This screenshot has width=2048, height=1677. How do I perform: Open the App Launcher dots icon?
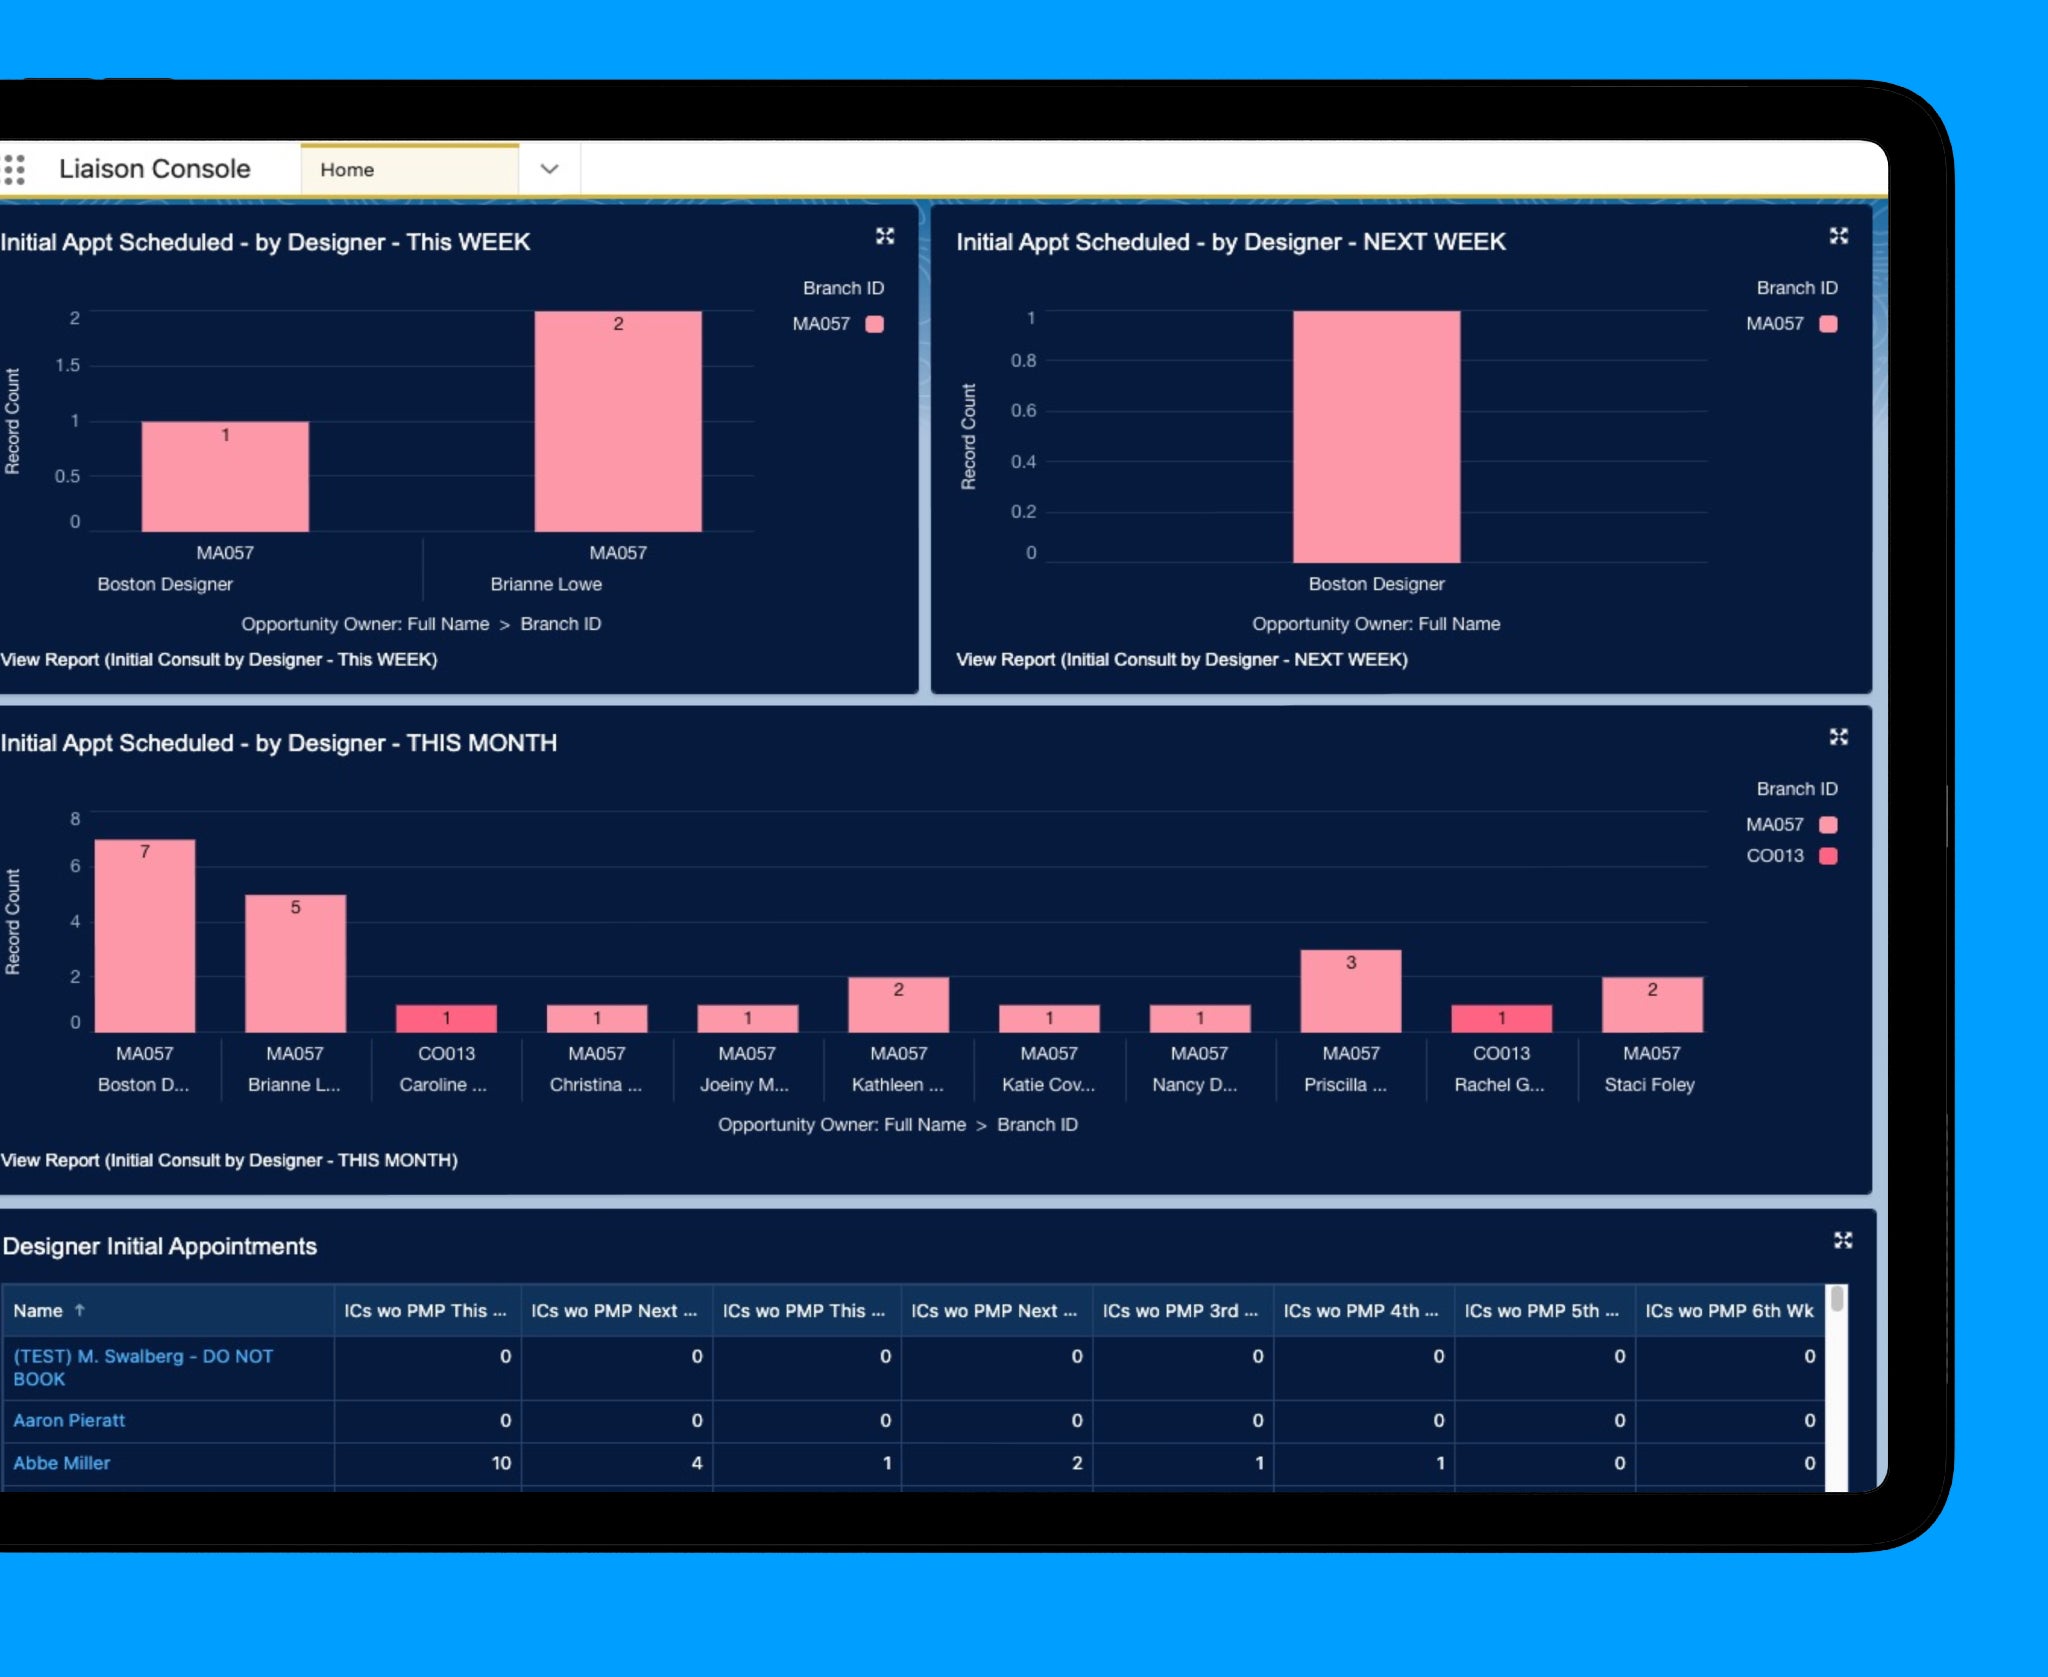14,169
